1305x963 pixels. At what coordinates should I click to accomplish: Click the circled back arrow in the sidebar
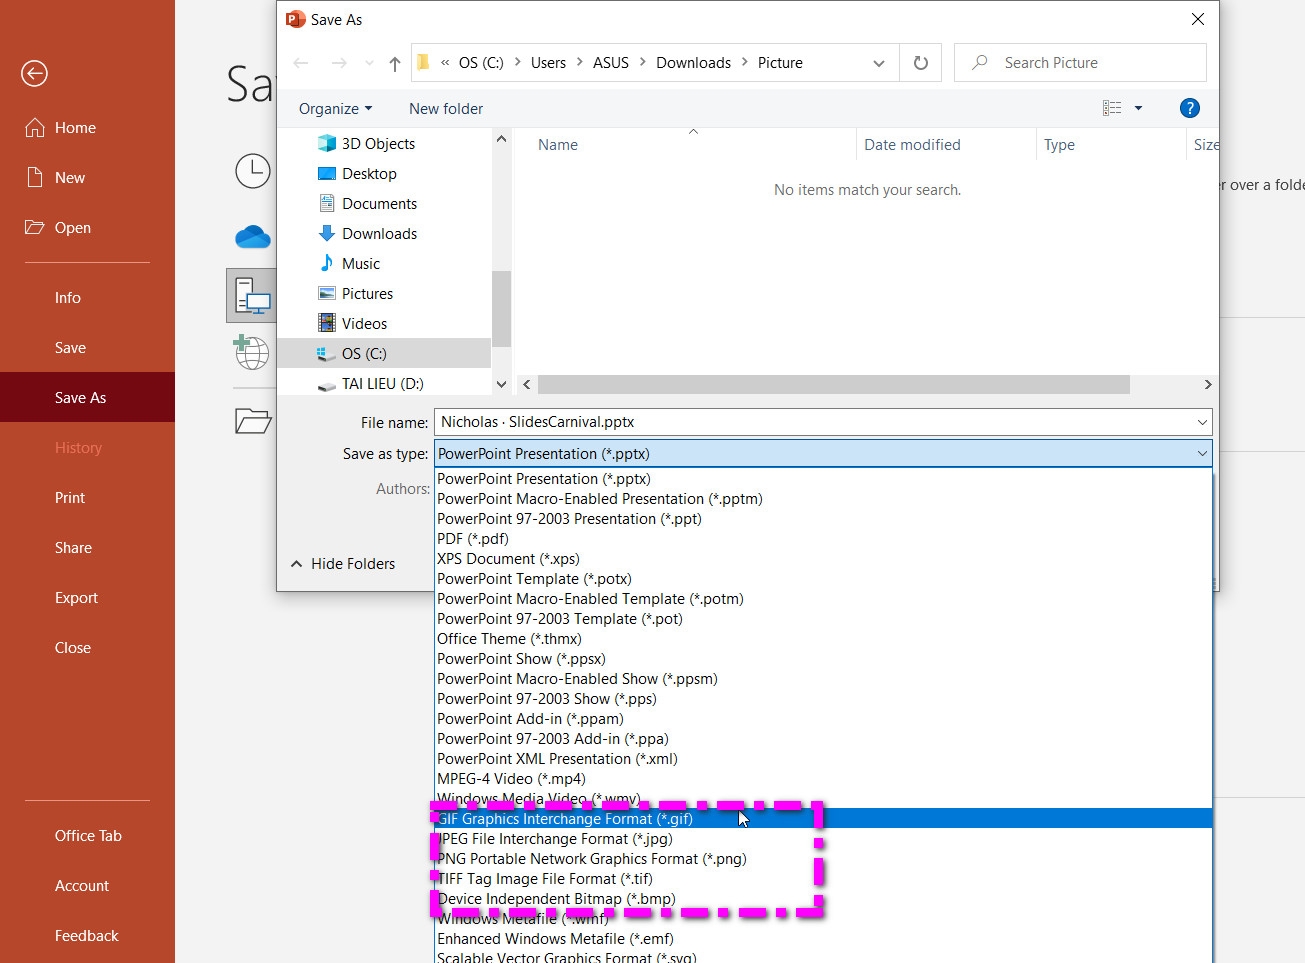click(34, 73)
